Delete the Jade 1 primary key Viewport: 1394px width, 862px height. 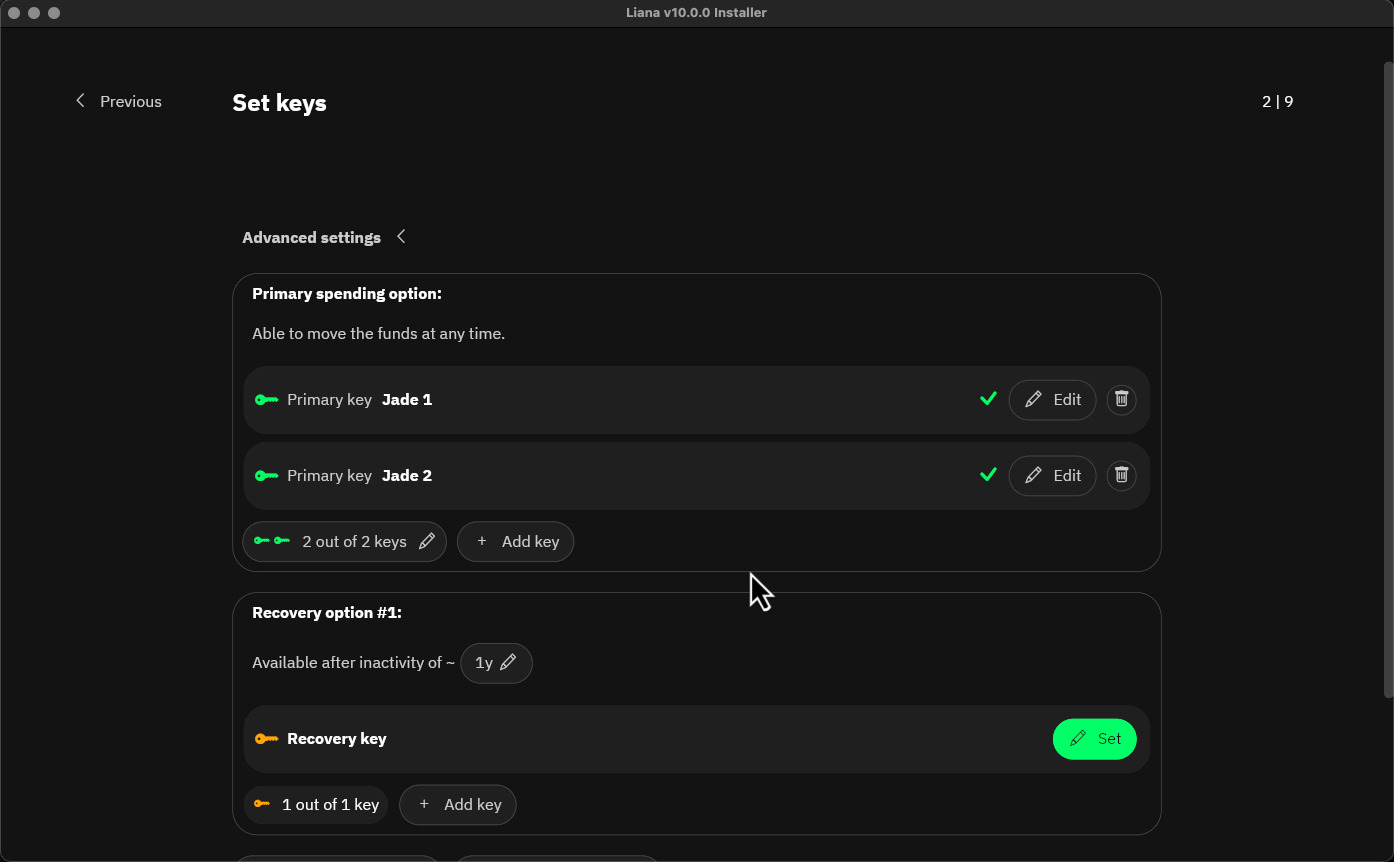[x=1121, y=399]
